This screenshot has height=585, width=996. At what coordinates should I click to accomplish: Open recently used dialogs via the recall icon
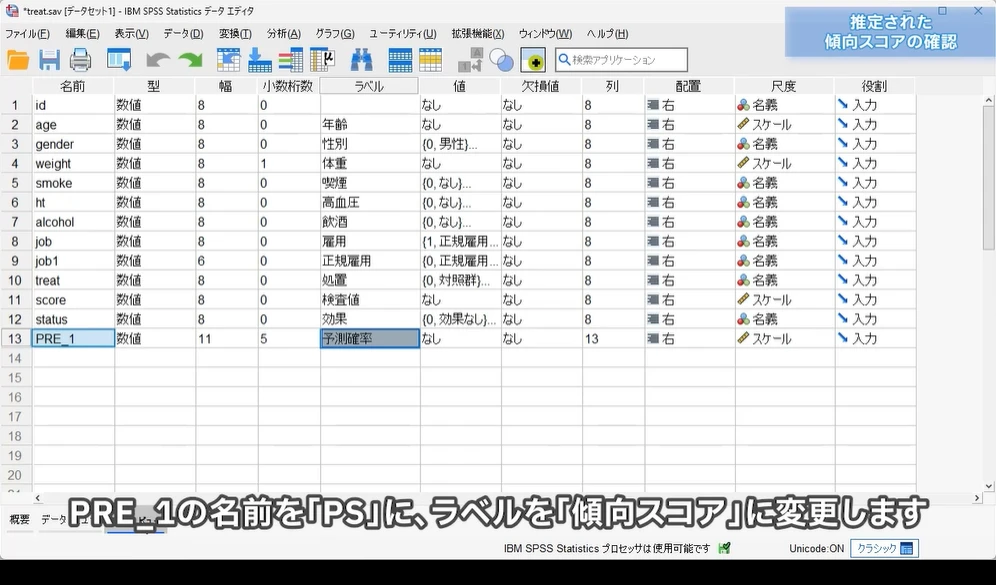tap(118, 60)
